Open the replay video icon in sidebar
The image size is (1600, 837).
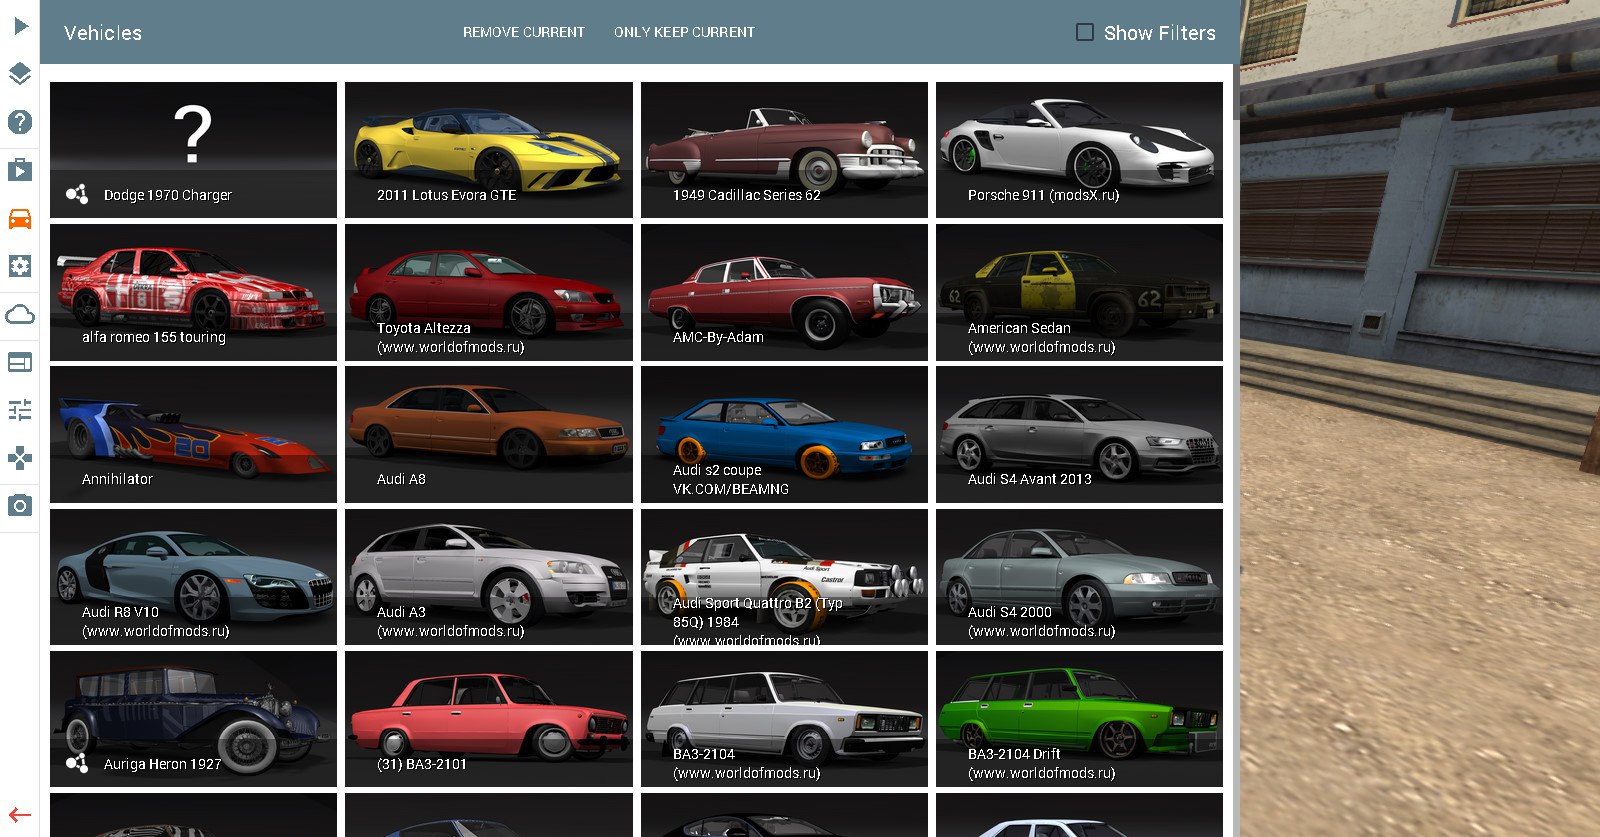[20, 169]
